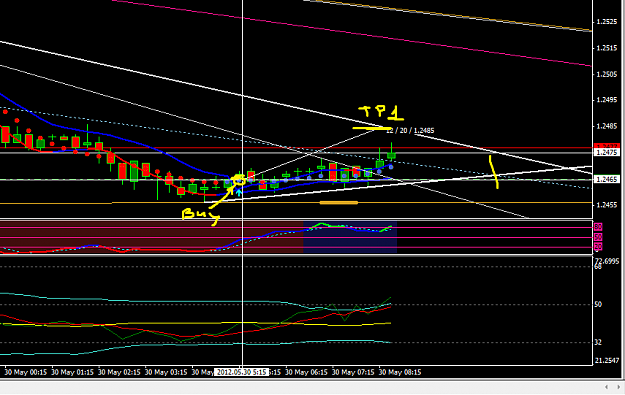Viewport: 625px width, 395px height.
Task: Click the price label 1.2475 on the price axis
Action: (x=607, y=153)
